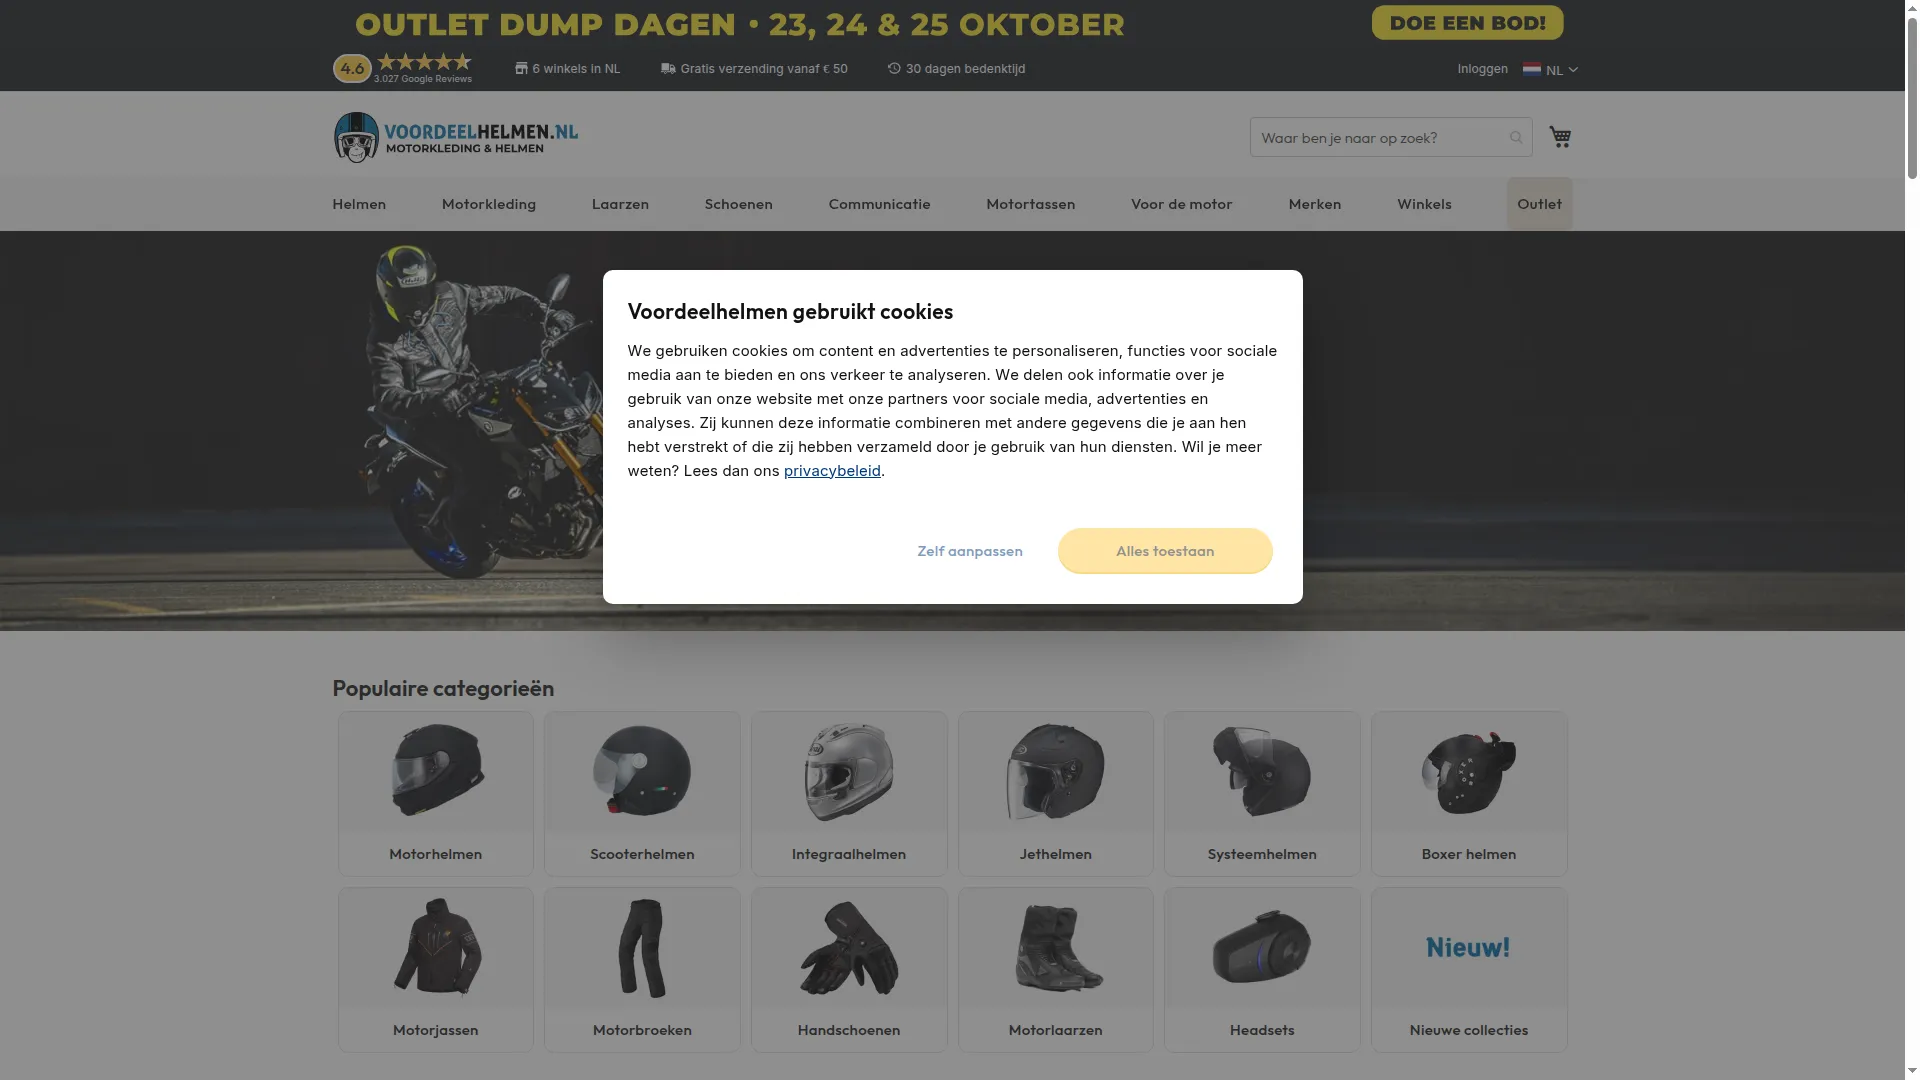Screen dimensions: 1920x1080
Task: Focus the search field Waar ben je naar op zoek
Action: [1380, 138]
